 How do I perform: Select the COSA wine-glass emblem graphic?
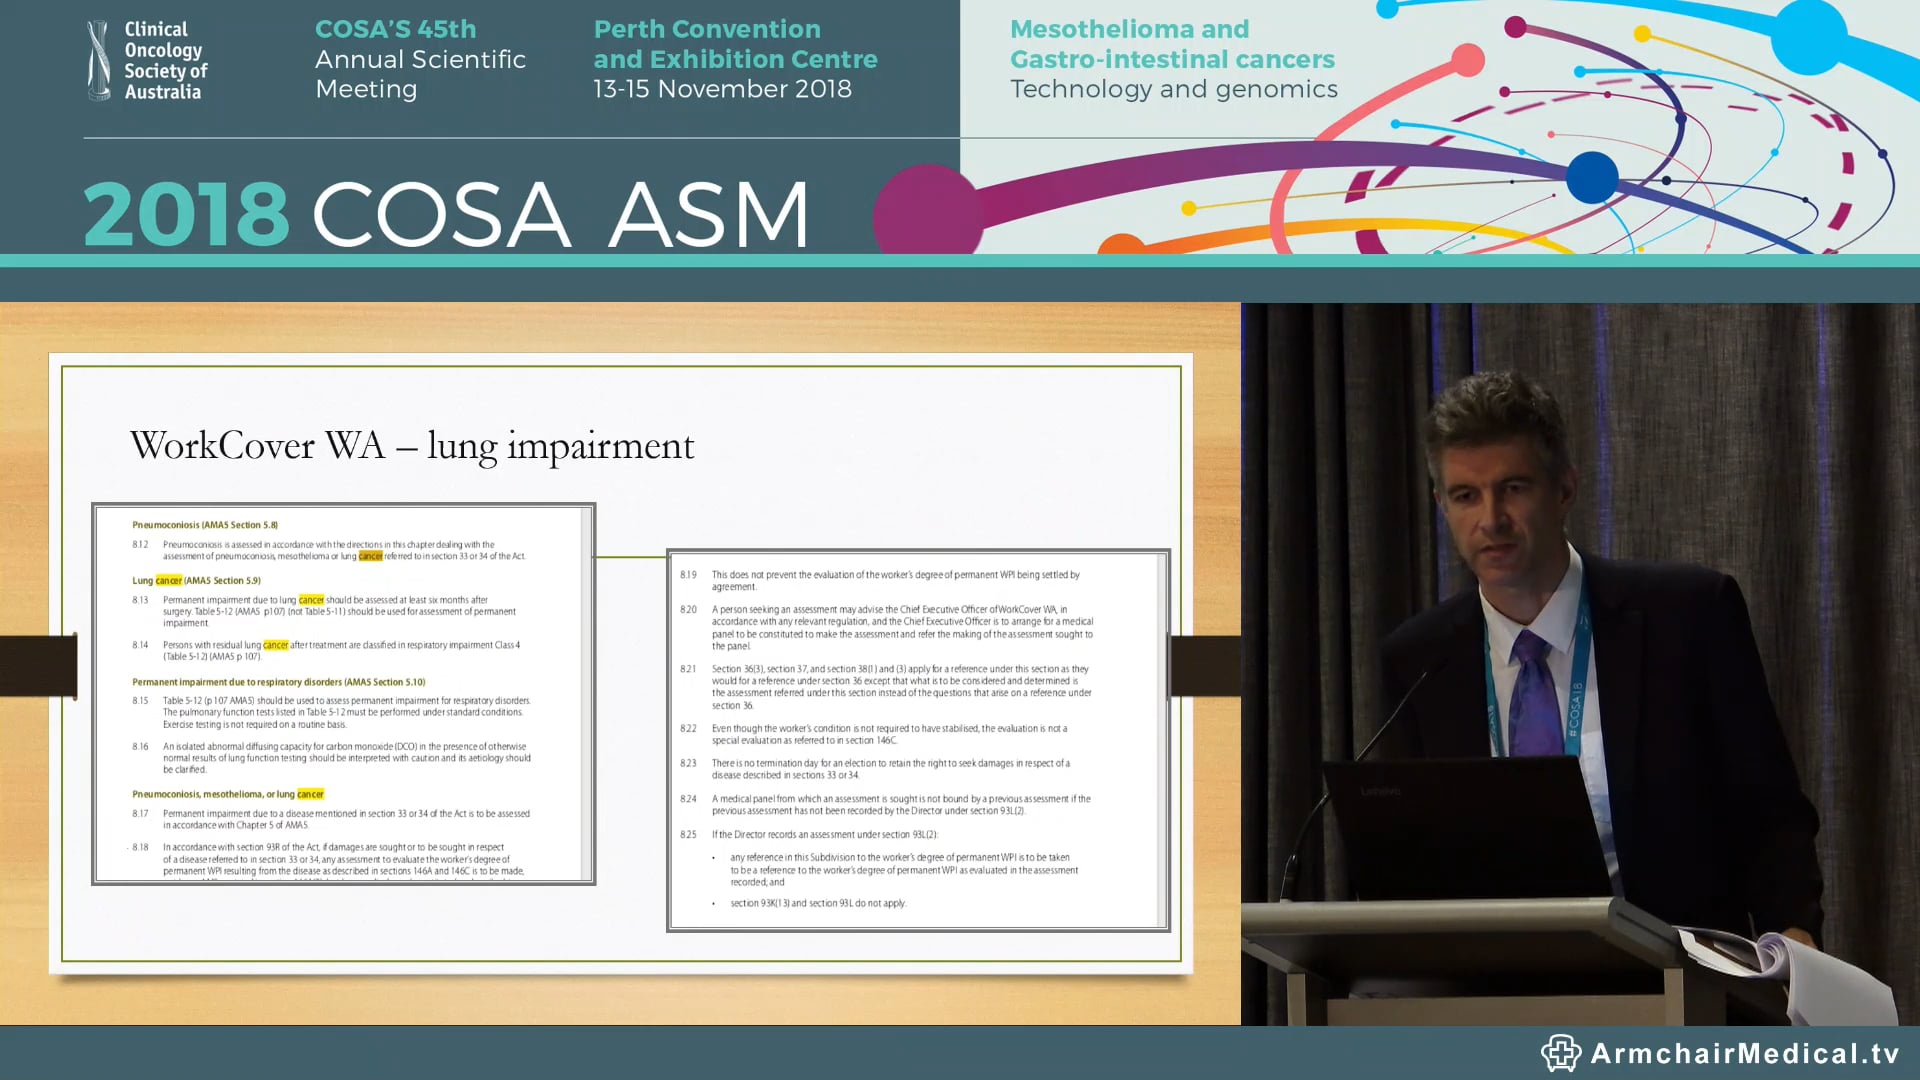tap(99, 58)
